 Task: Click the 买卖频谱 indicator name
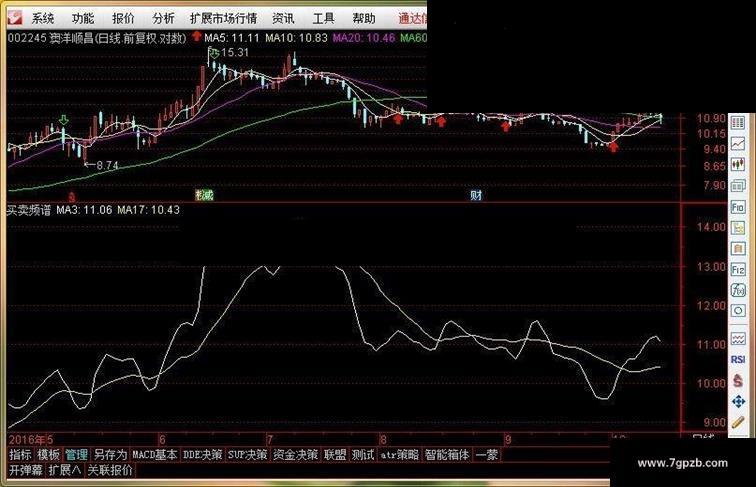tap(28, 210)
